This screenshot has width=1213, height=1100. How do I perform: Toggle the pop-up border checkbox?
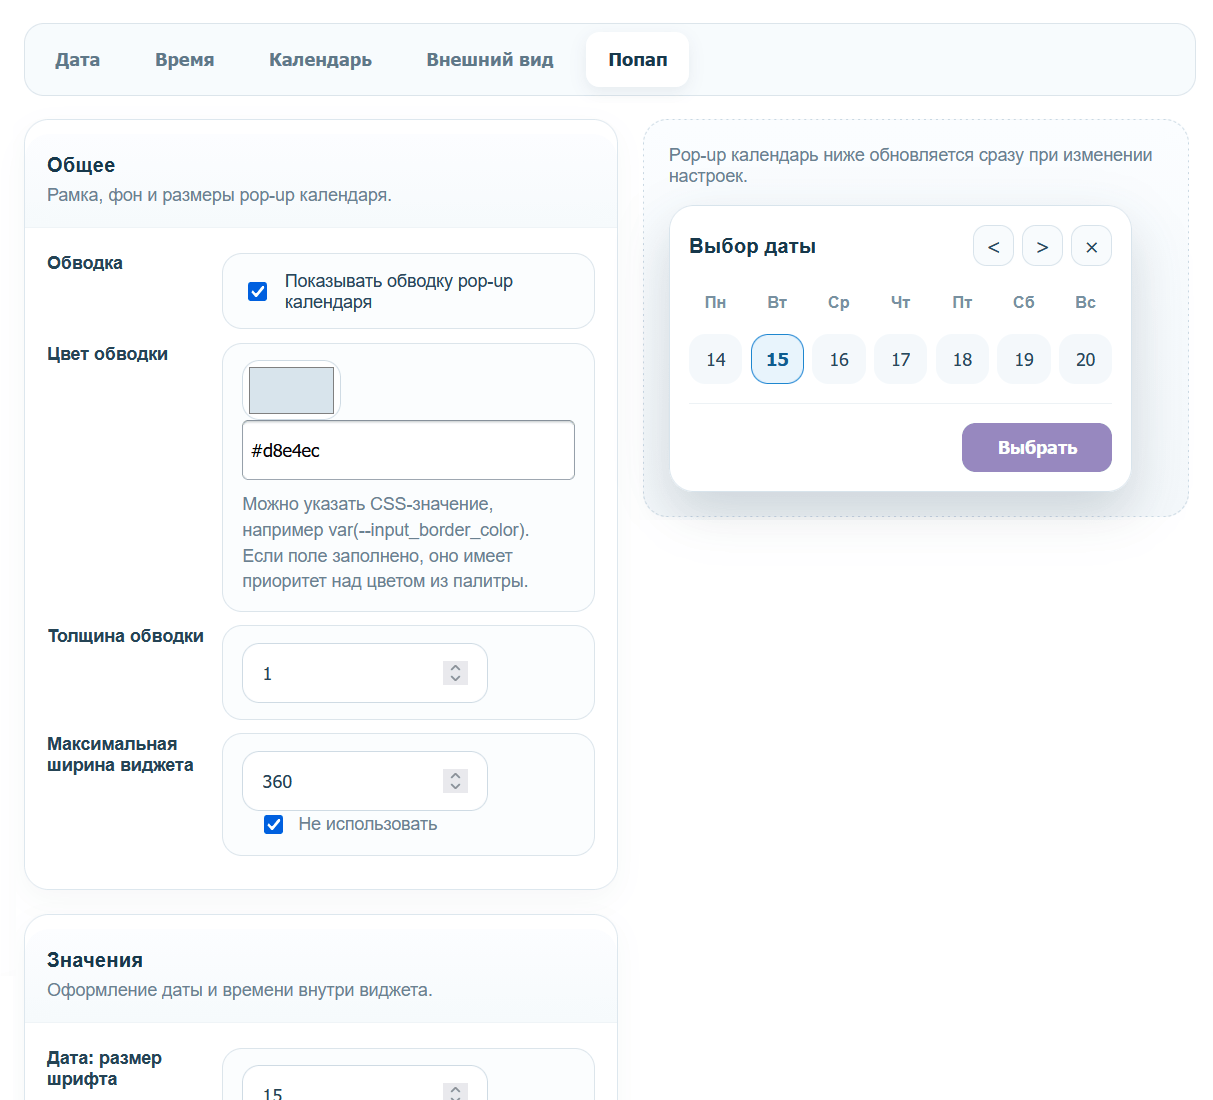(x=258, y=291)
